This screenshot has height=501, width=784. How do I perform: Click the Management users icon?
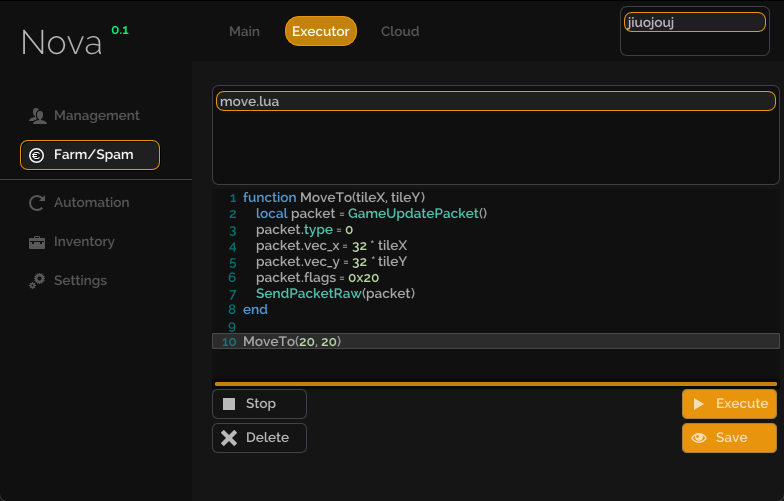click(38, 116)
